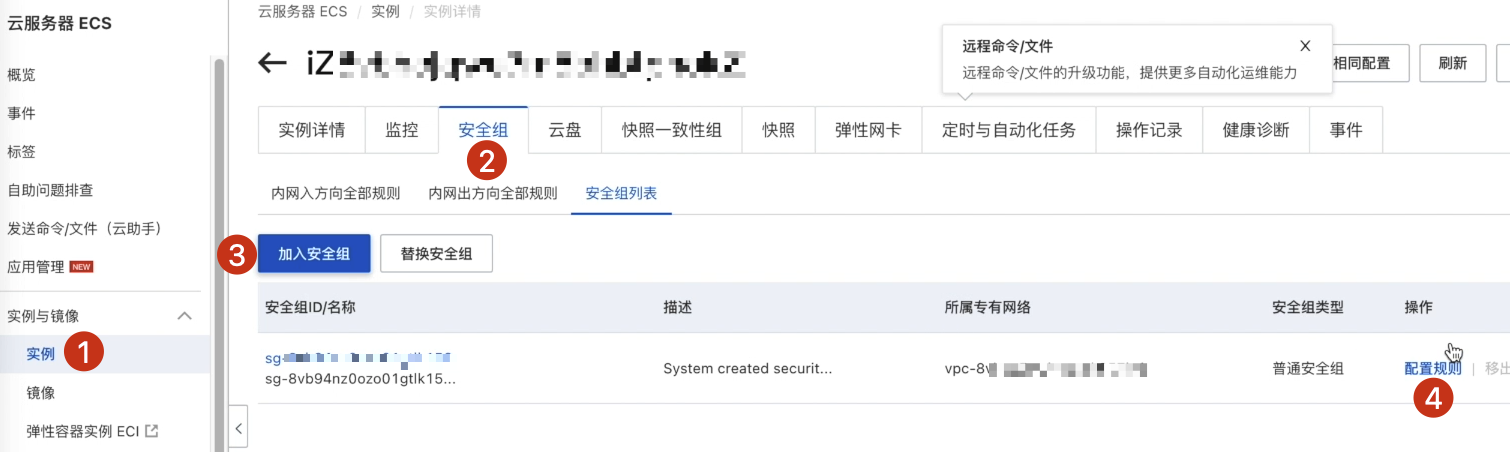The image size is (1510, 452).
Task: Select the 内网入方向全部规则 sub-tab
Action: [336, 194]
